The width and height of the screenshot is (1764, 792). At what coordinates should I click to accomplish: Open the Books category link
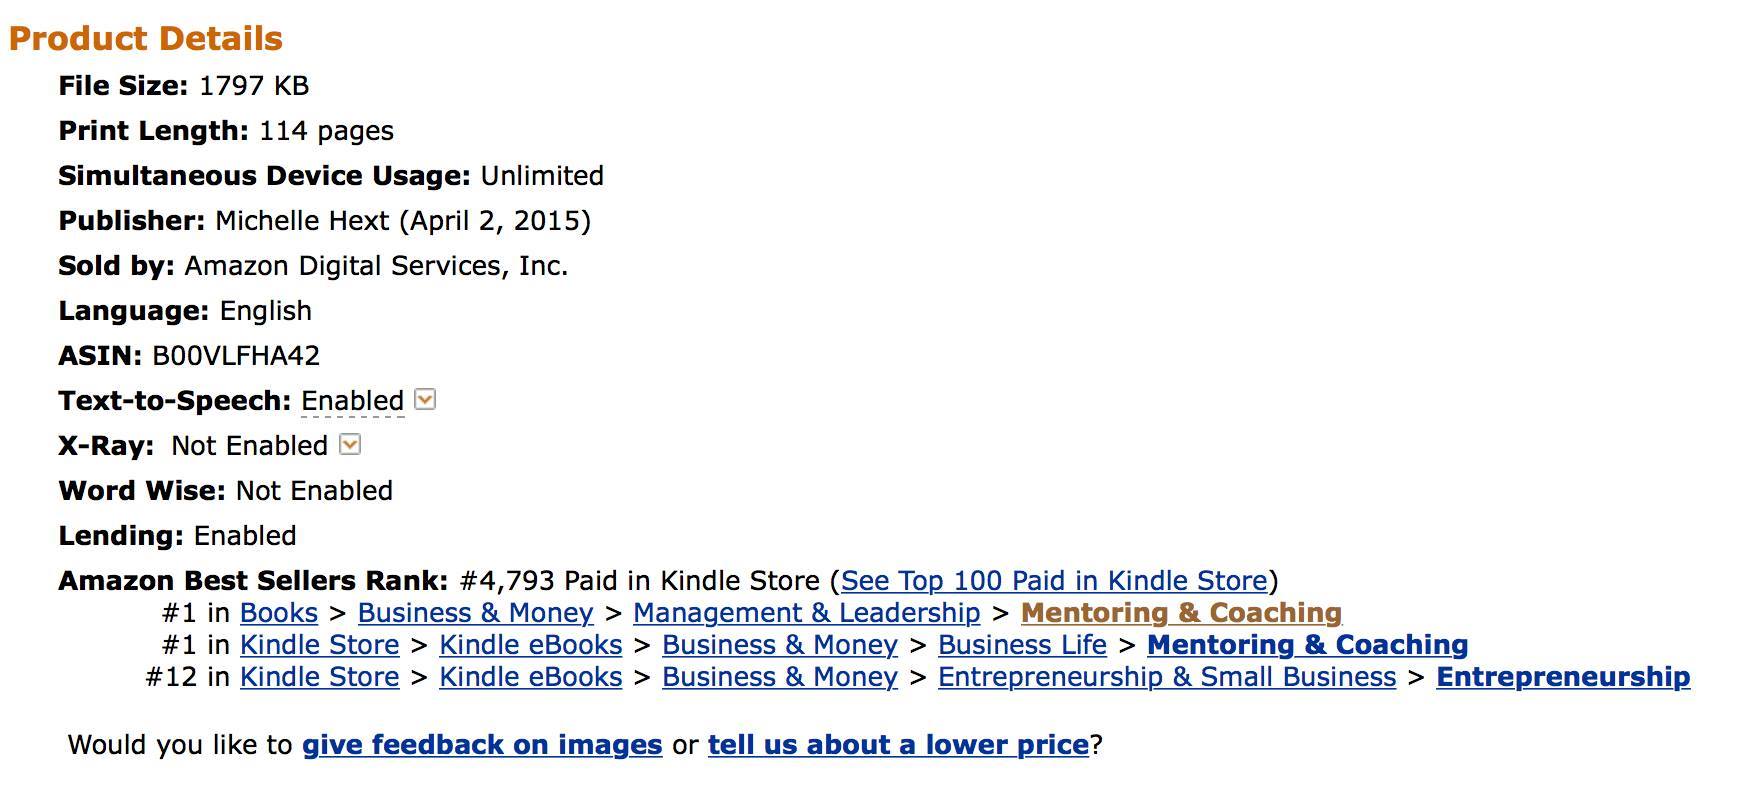(279, 613)
